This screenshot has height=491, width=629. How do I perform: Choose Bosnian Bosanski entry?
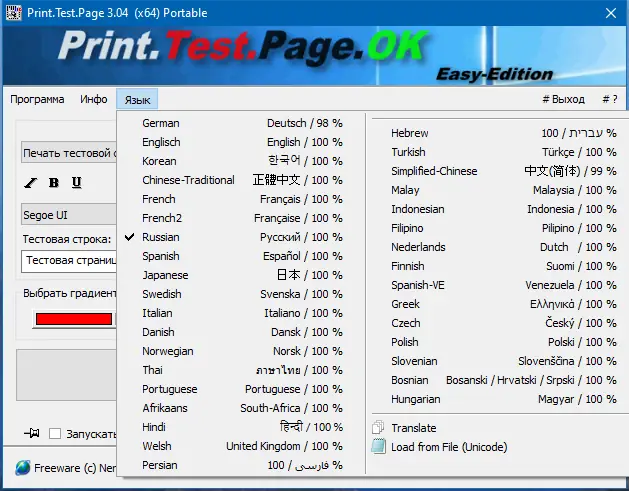[x=498, y=380]
